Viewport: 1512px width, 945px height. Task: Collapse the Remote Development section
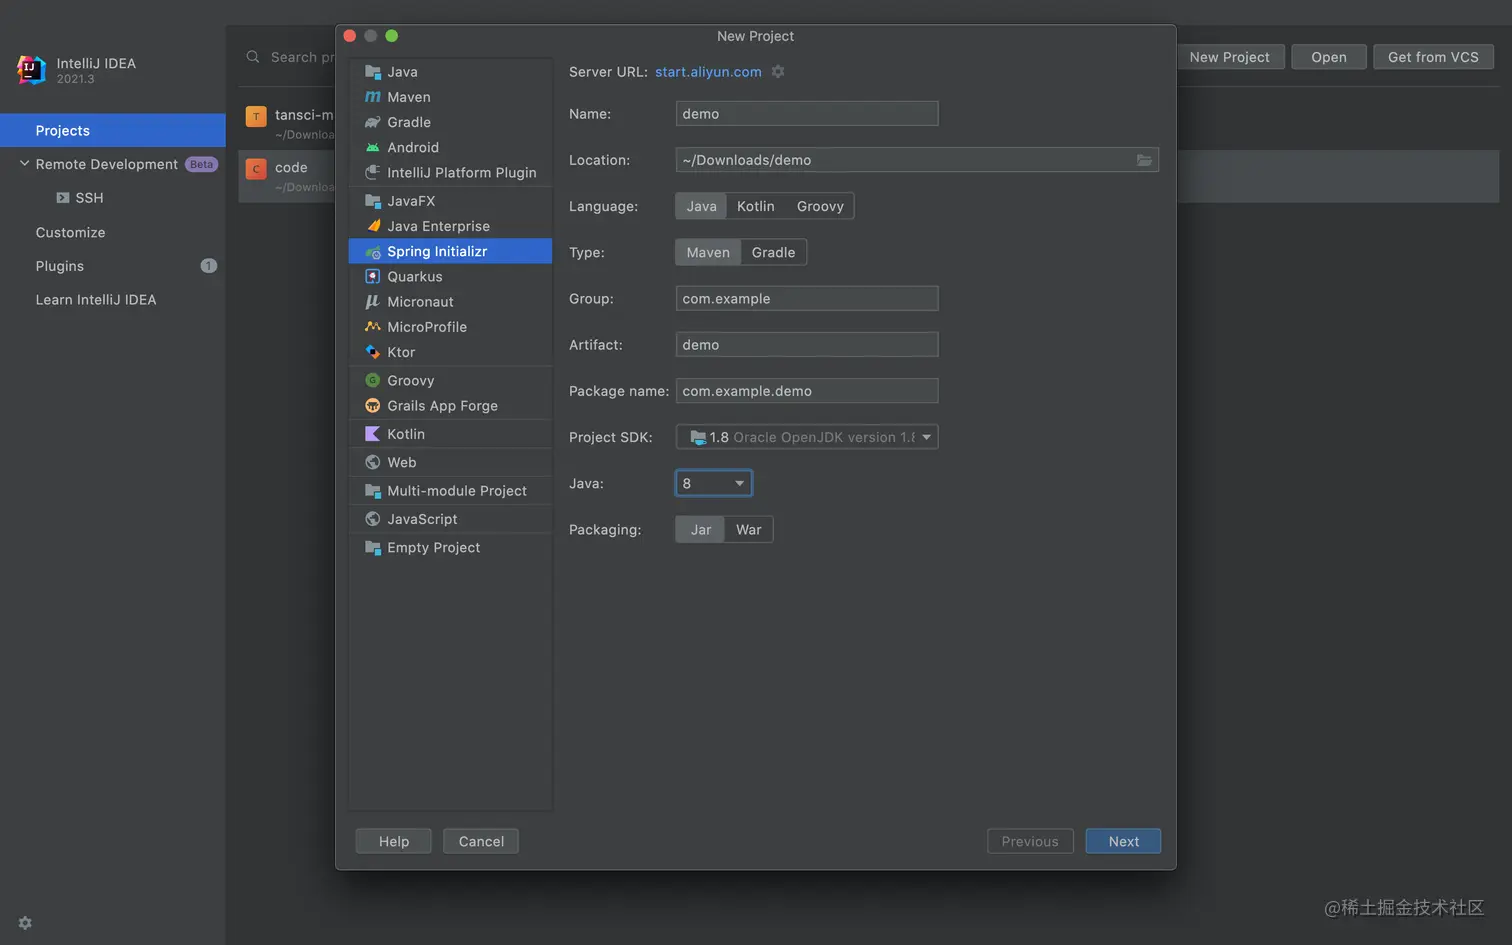(x=24, y=164)
